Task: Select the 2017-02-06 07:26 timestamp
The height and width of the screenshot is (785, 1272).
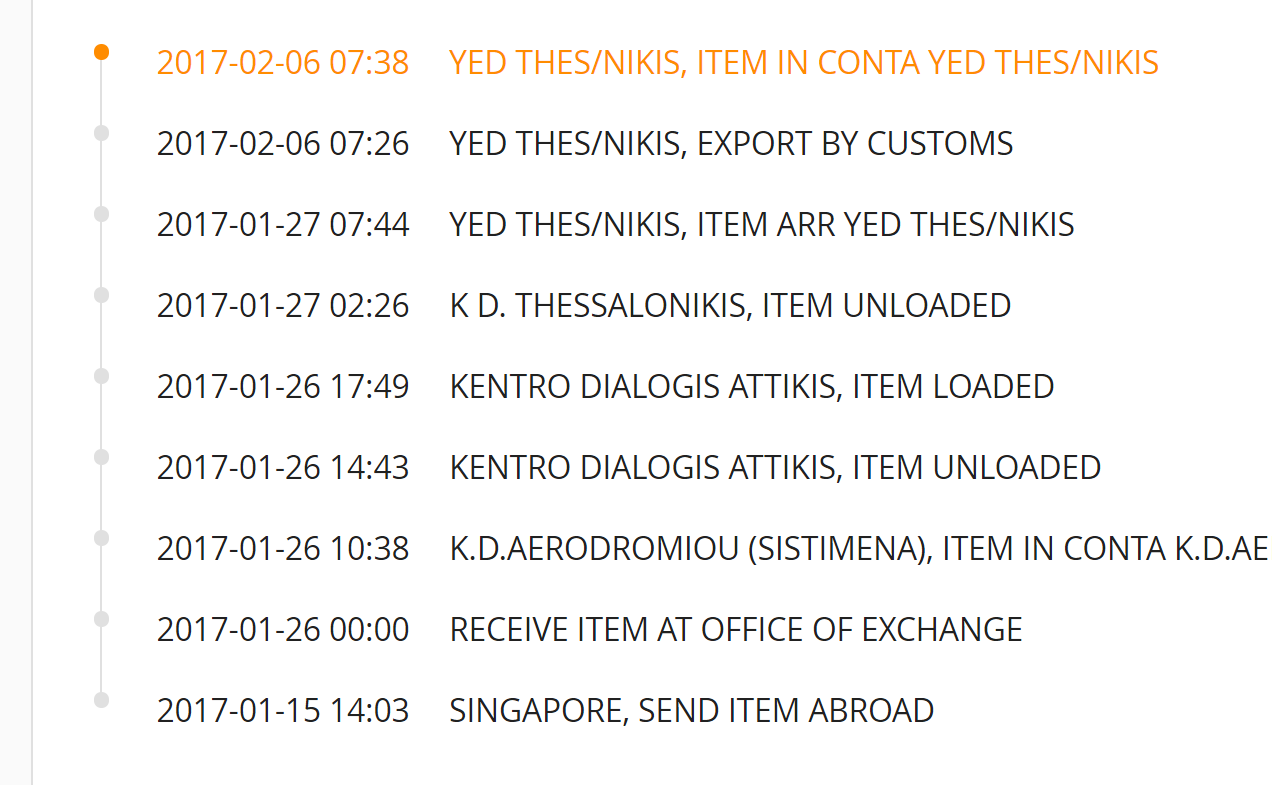Action: click(283, 144)
